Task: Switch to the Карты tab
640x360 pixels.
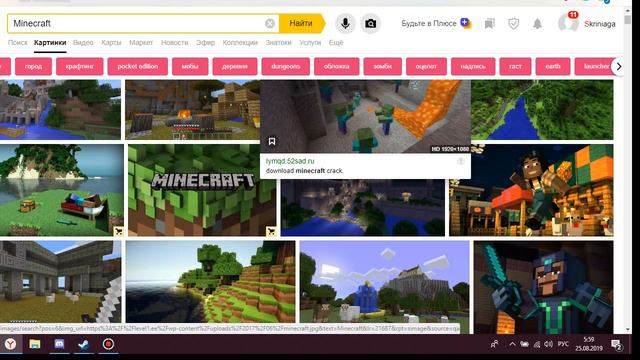Action: tap(111, 42)
